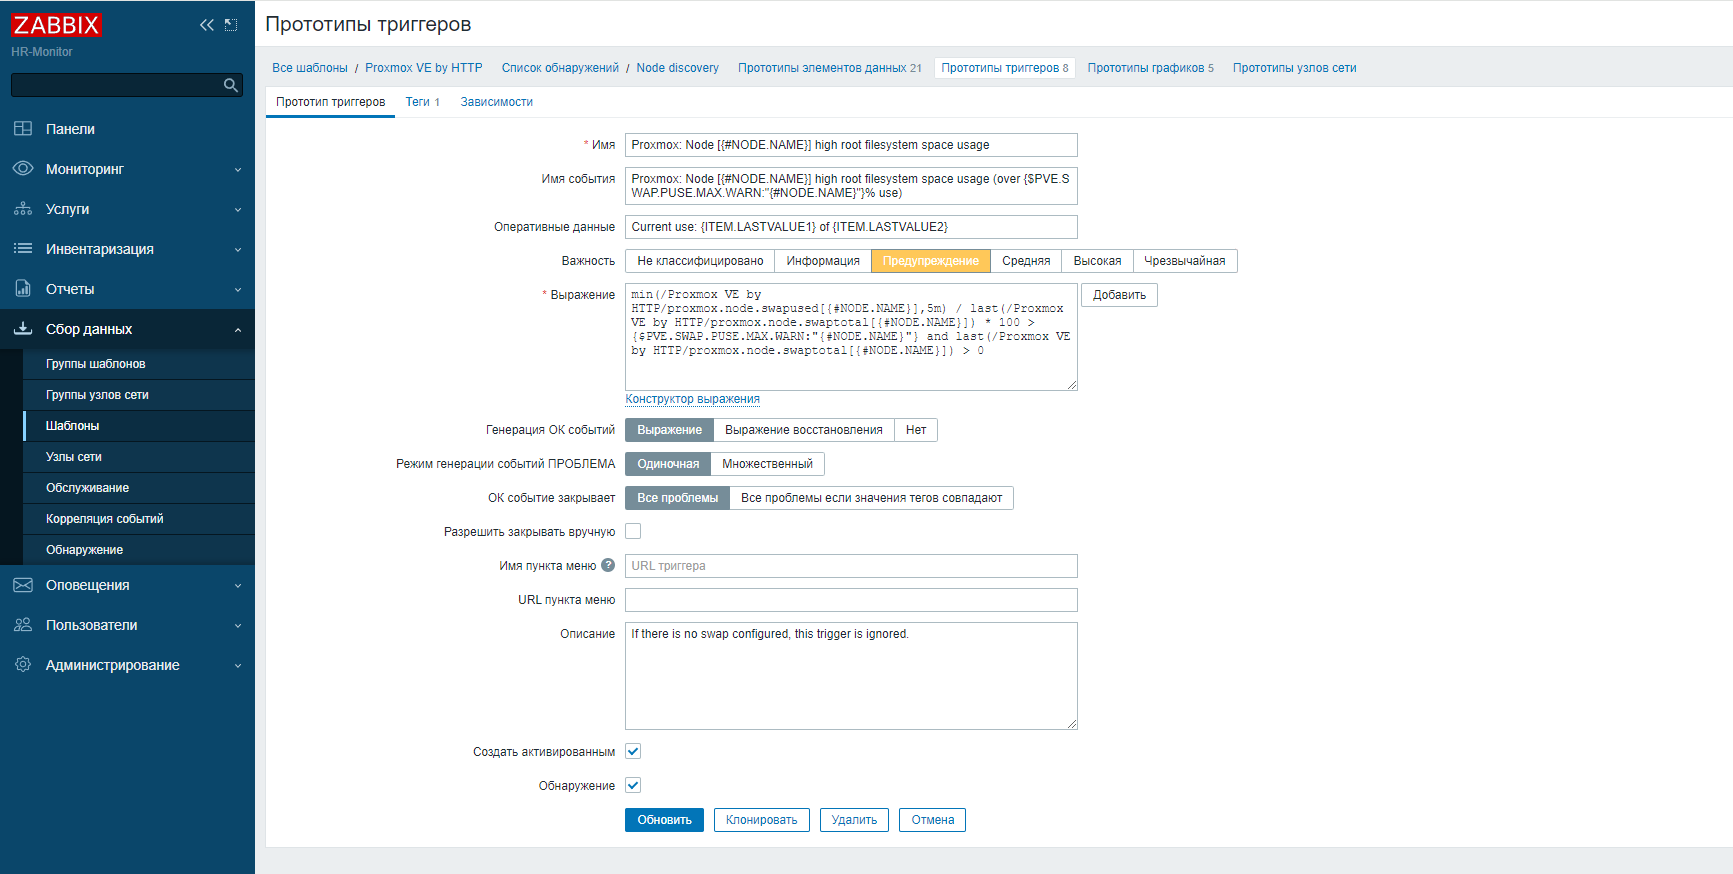Click the Администрирование gear icon
Image resolution: width=1733 pixels, height=874 pixels.
[23, 665]
